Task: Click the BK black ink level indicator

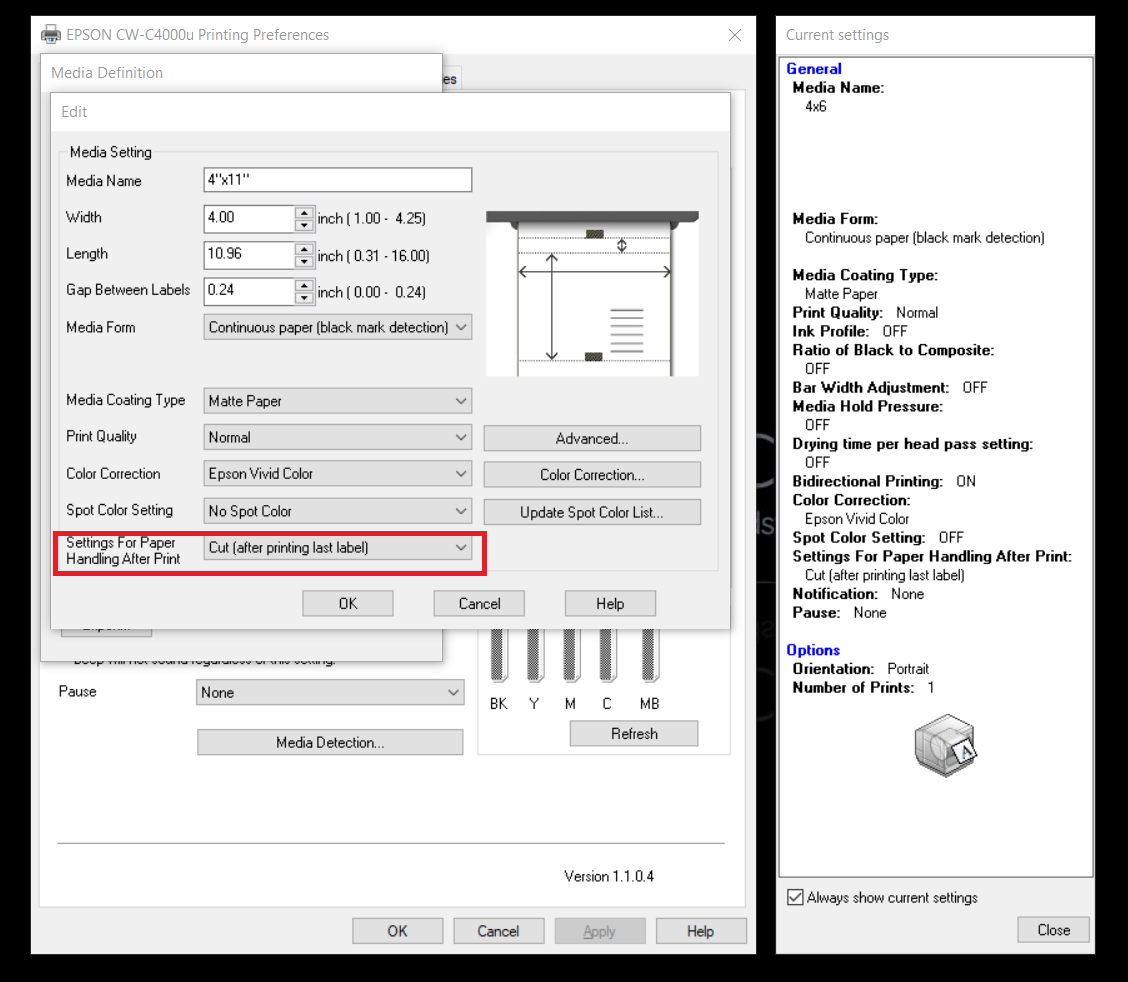Action: 498,656
